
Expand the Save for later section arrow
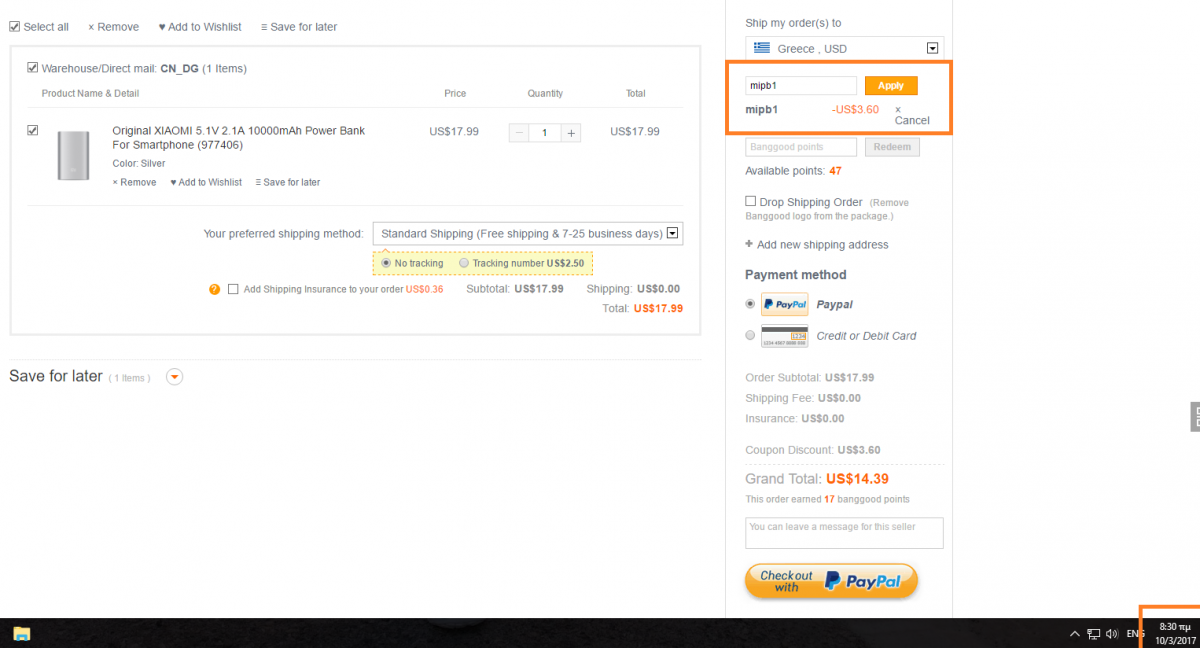click(175, 377)
